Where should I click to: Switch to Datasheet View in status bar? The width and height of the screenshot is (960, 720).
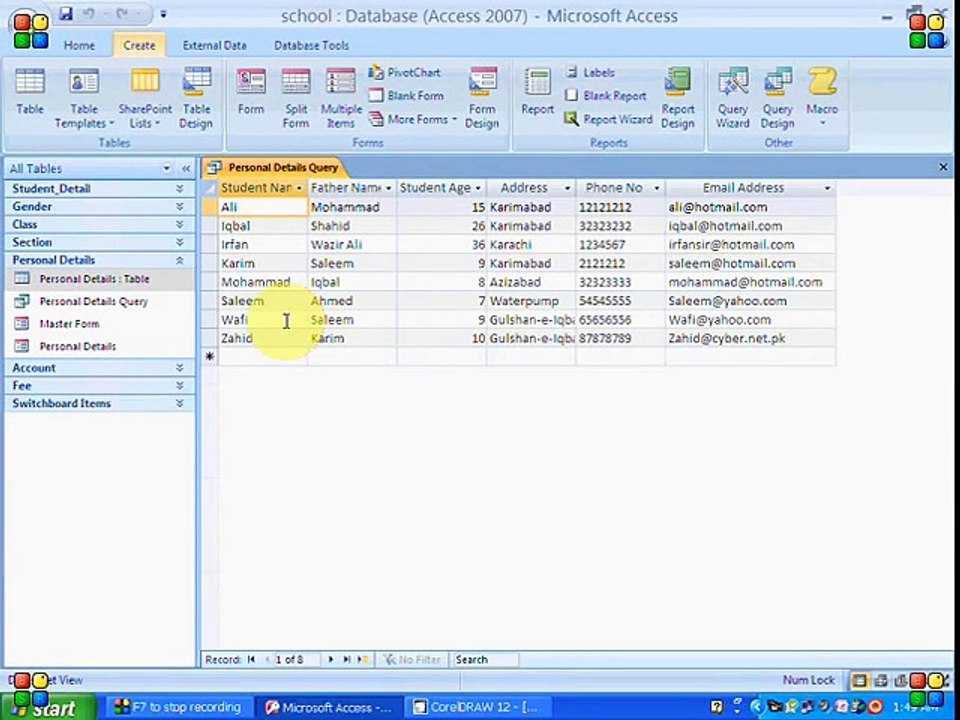860,680
